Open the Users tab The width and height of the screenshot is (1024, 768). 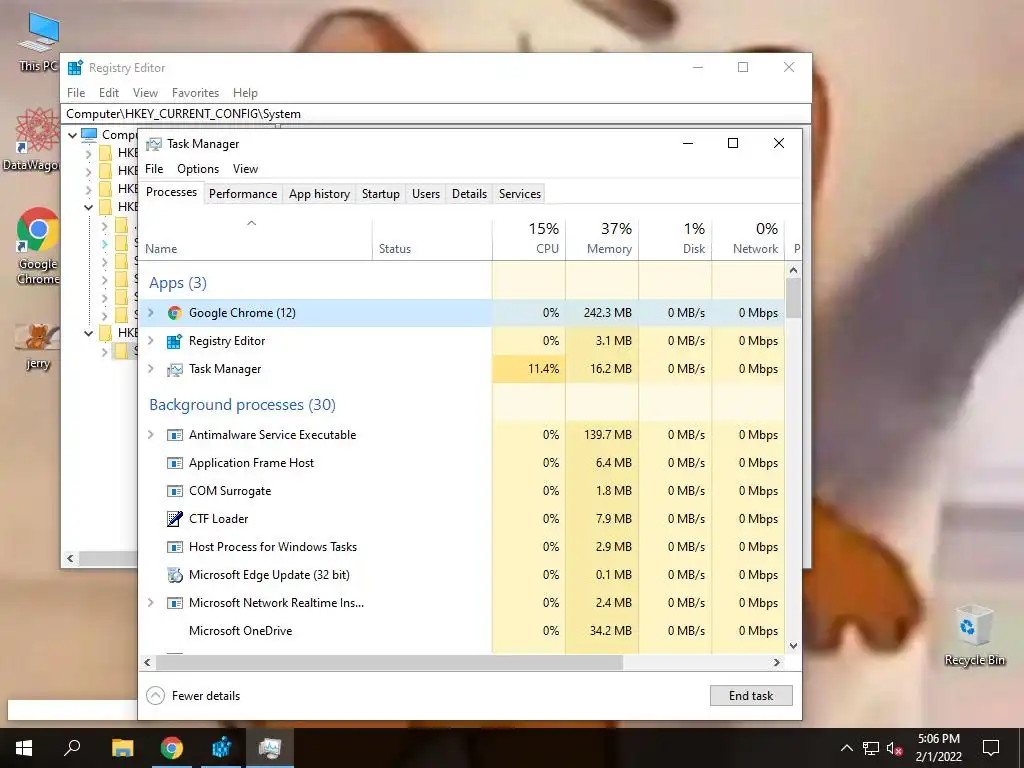[426, 194]
